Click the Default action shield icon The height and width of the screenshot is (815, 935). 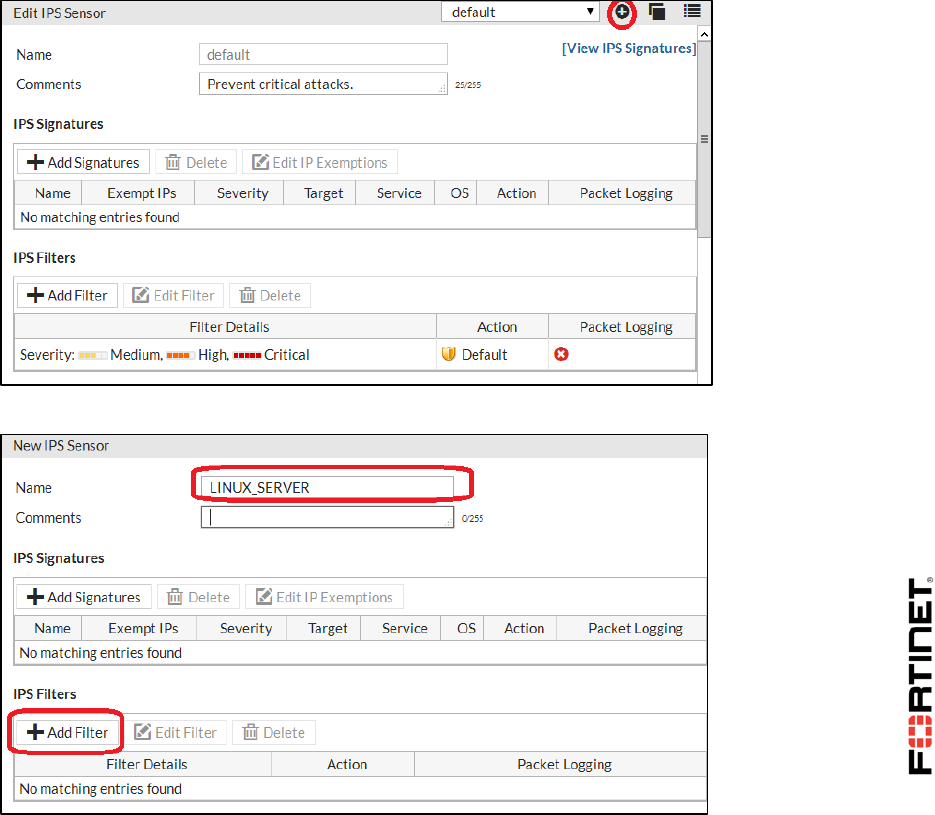[448, 354]
